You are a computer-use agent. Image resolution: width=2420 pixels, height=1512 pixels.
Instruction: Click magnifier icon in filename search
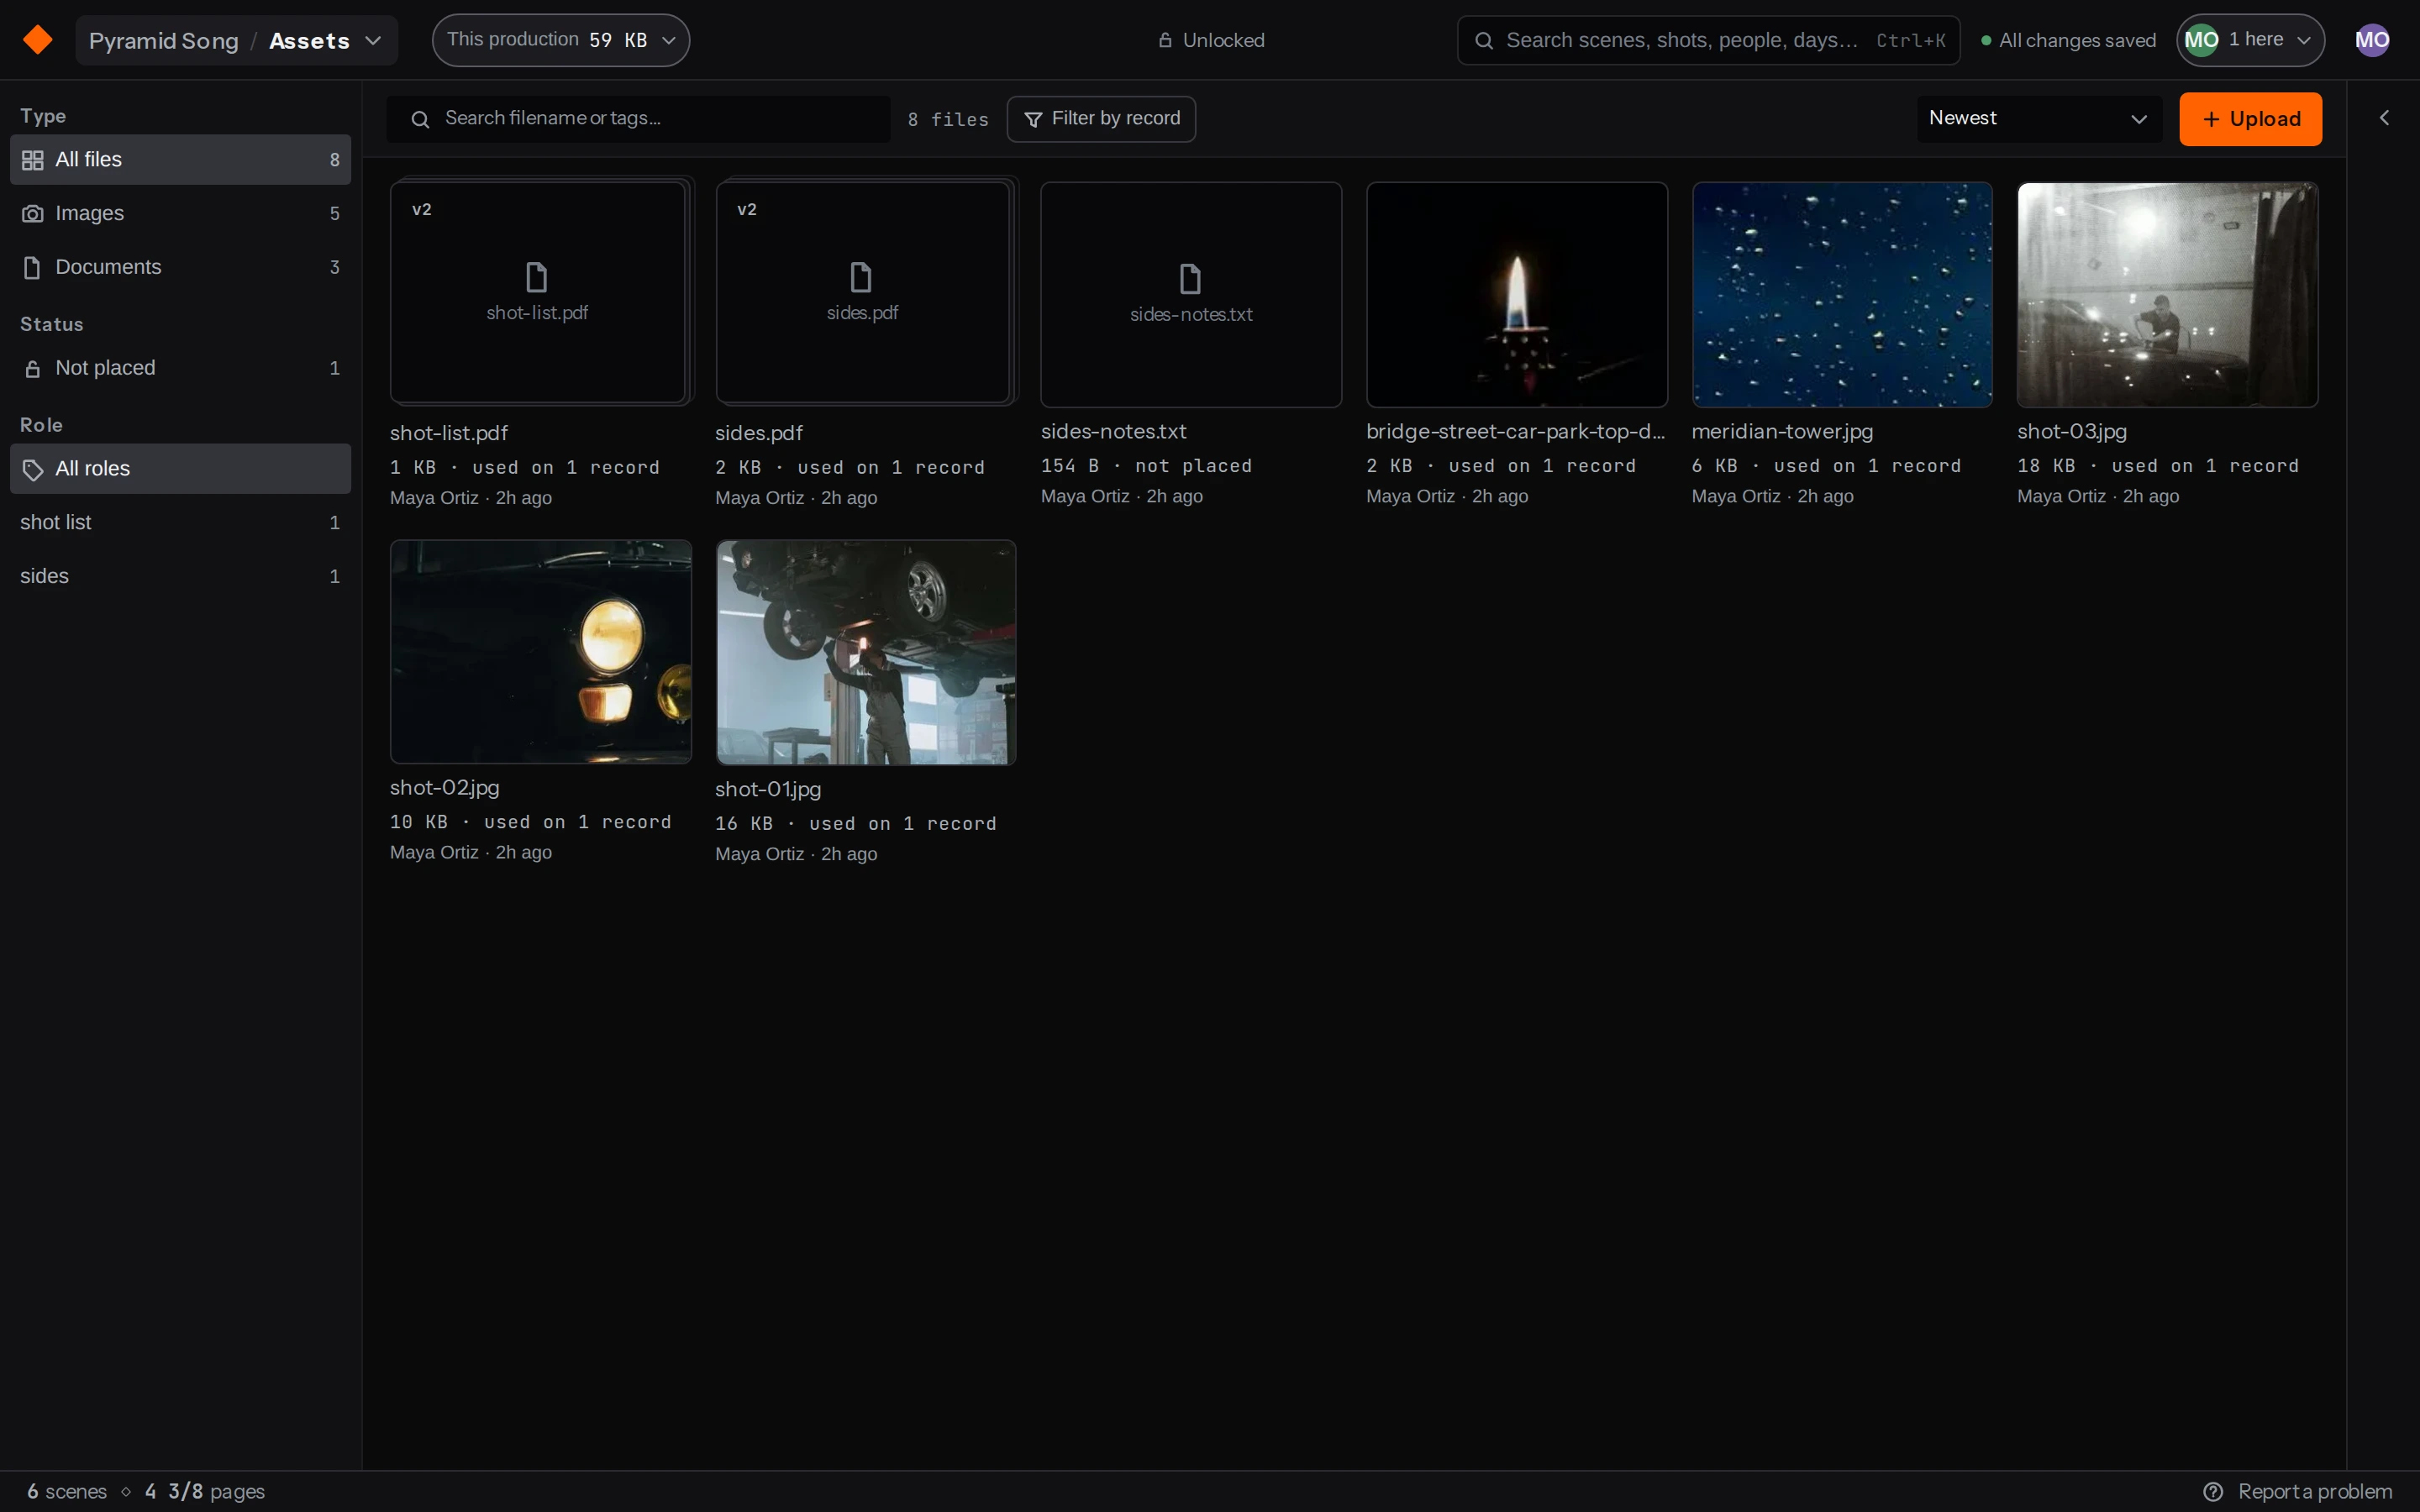[x=420, y=119]
